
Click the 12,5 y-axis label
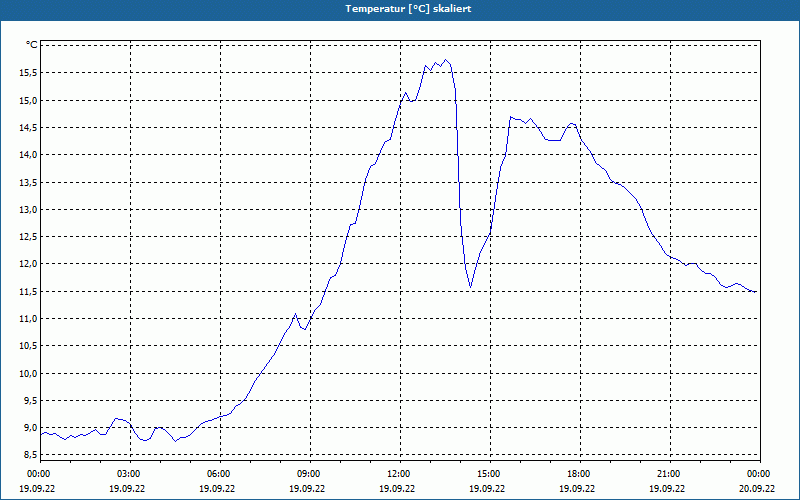[x=29, y=237]
